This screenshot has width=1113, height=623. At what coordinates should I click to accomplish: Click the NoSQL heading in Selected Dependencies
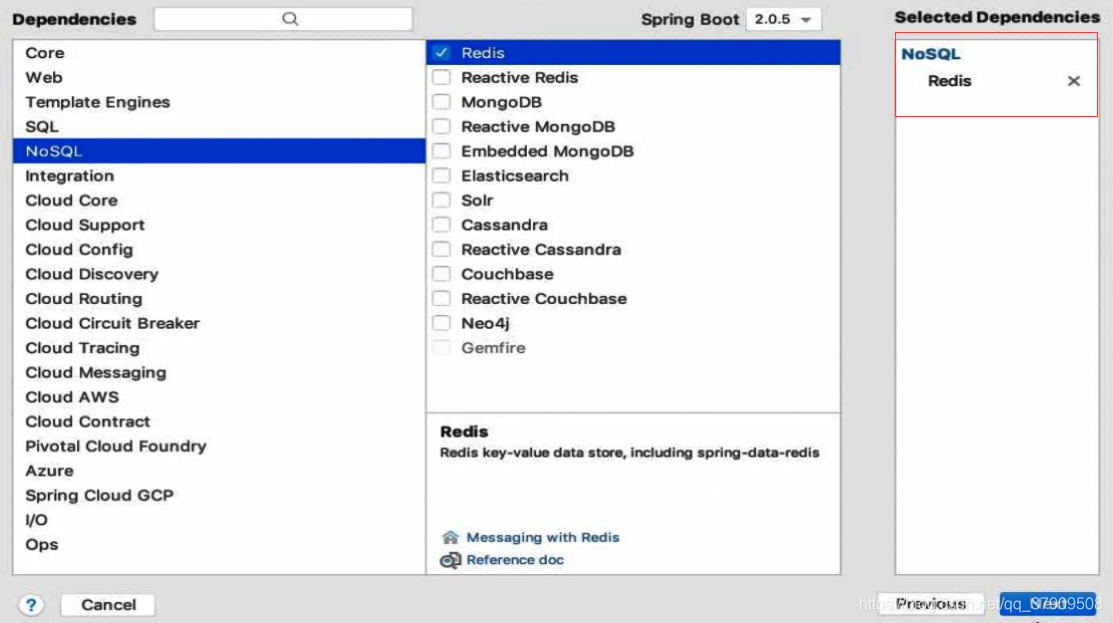(x=931, y=54)
